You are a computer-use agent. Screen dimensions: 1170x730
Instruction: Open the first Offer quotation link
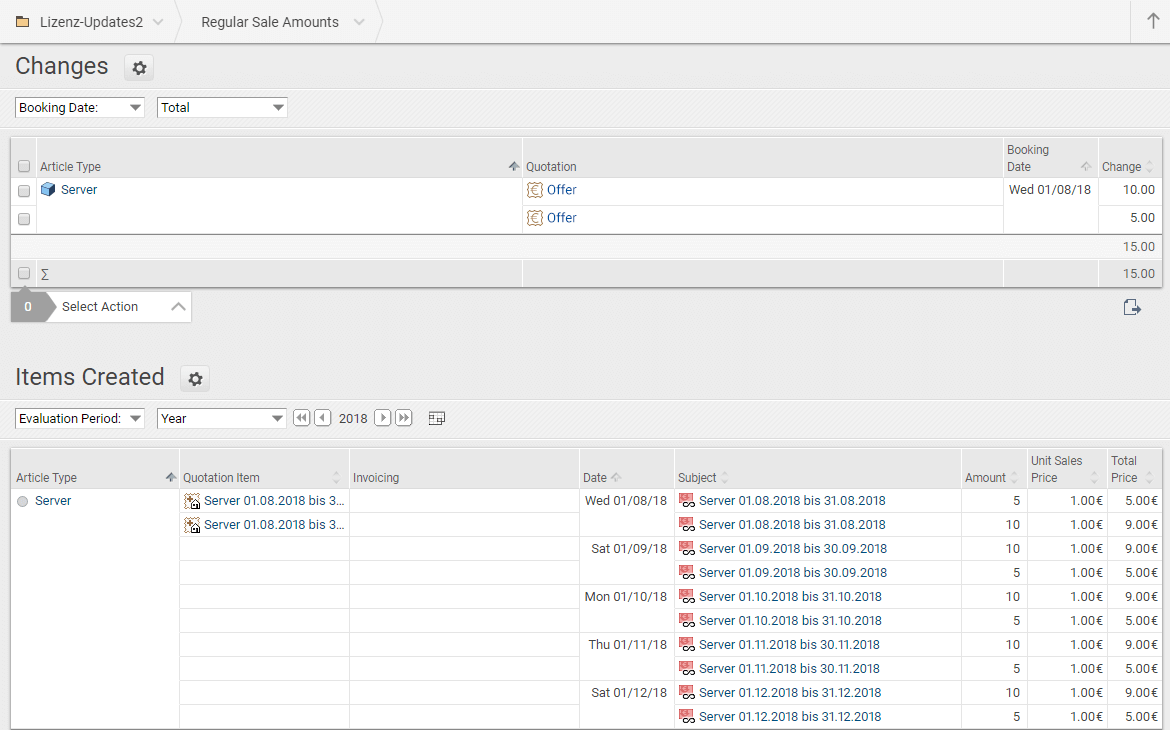[x=561, y=190]
